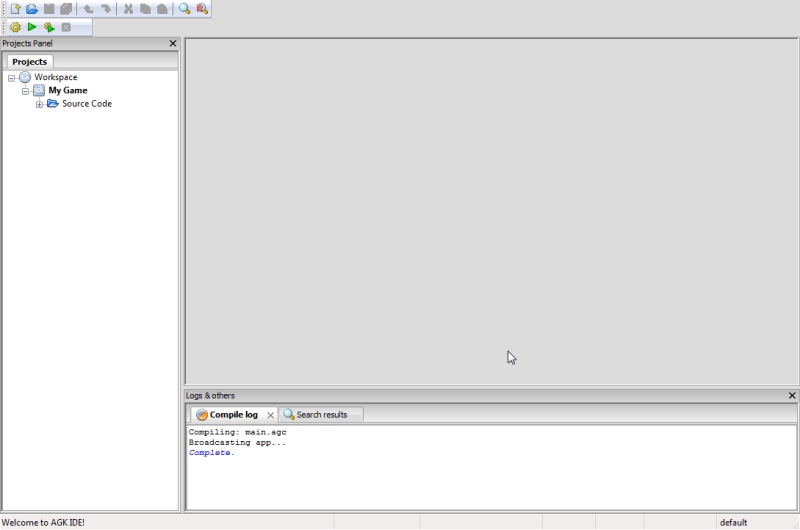
Task: Click the 'default' status bar field
Action: pos(733,522)
